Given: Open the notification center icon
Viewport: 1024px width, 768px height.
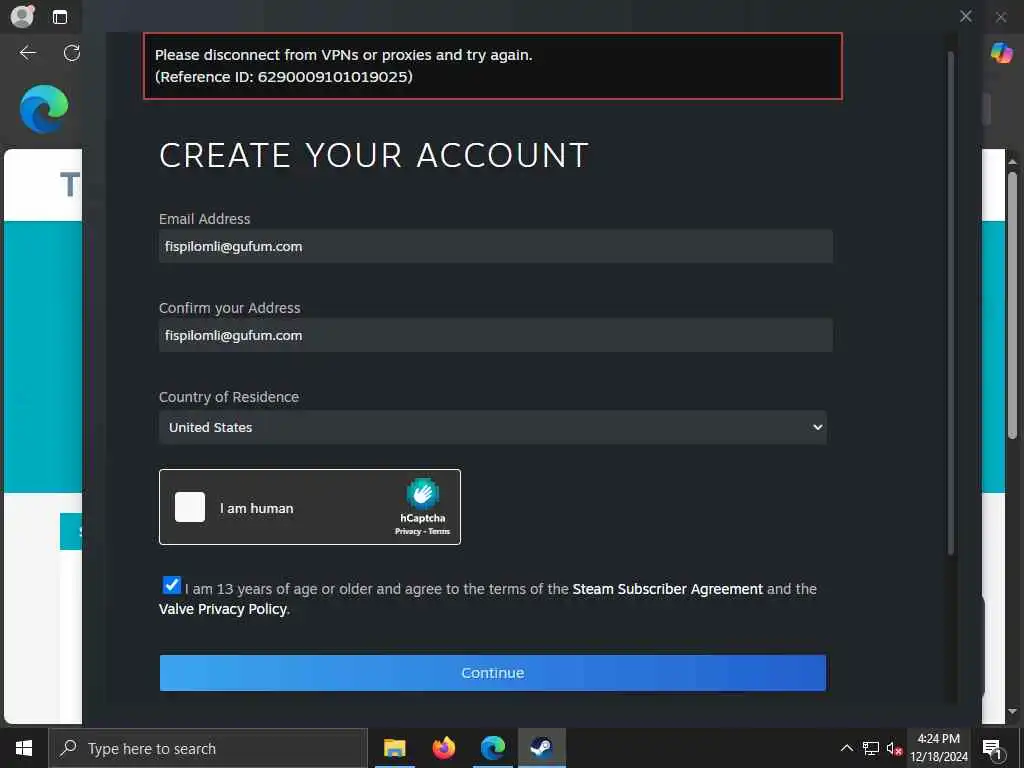Looking at the screenshot, I should point(992,748).
